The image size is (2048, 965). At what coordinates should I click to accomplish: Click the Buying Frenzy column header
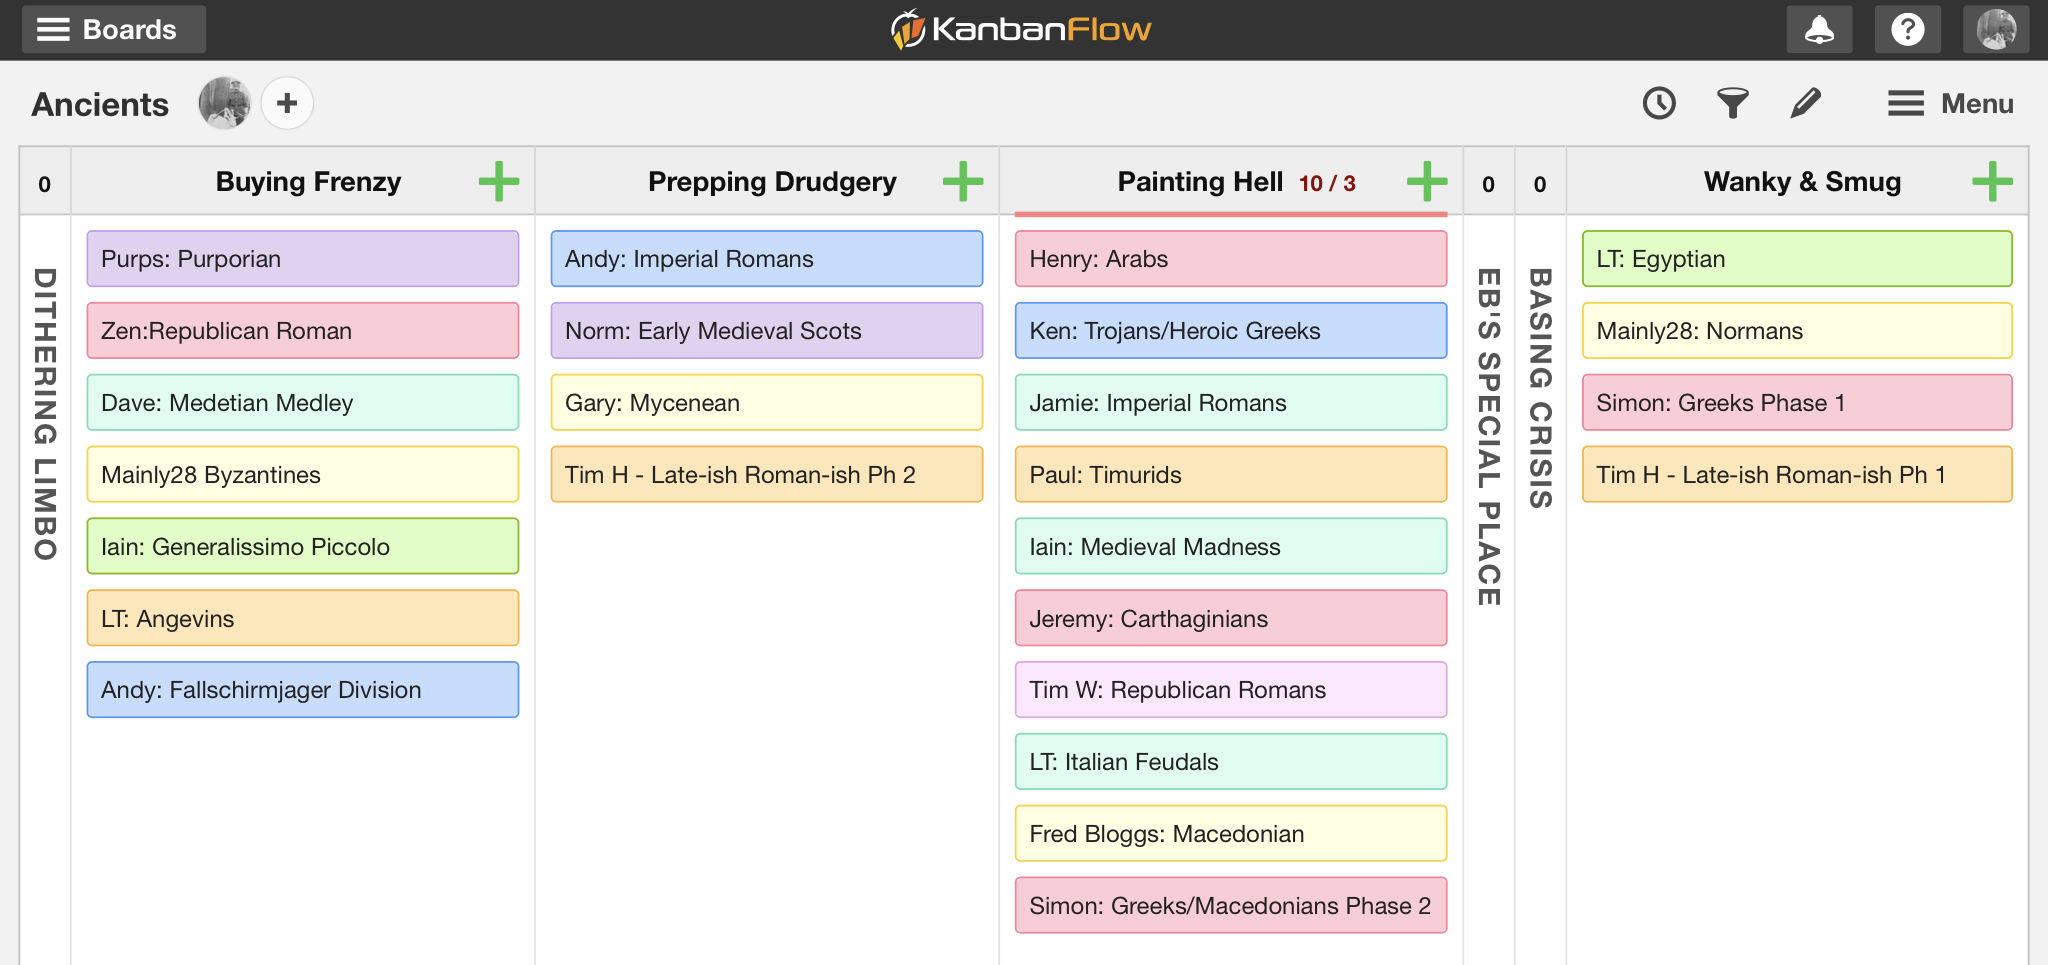(x=308, y=182)
